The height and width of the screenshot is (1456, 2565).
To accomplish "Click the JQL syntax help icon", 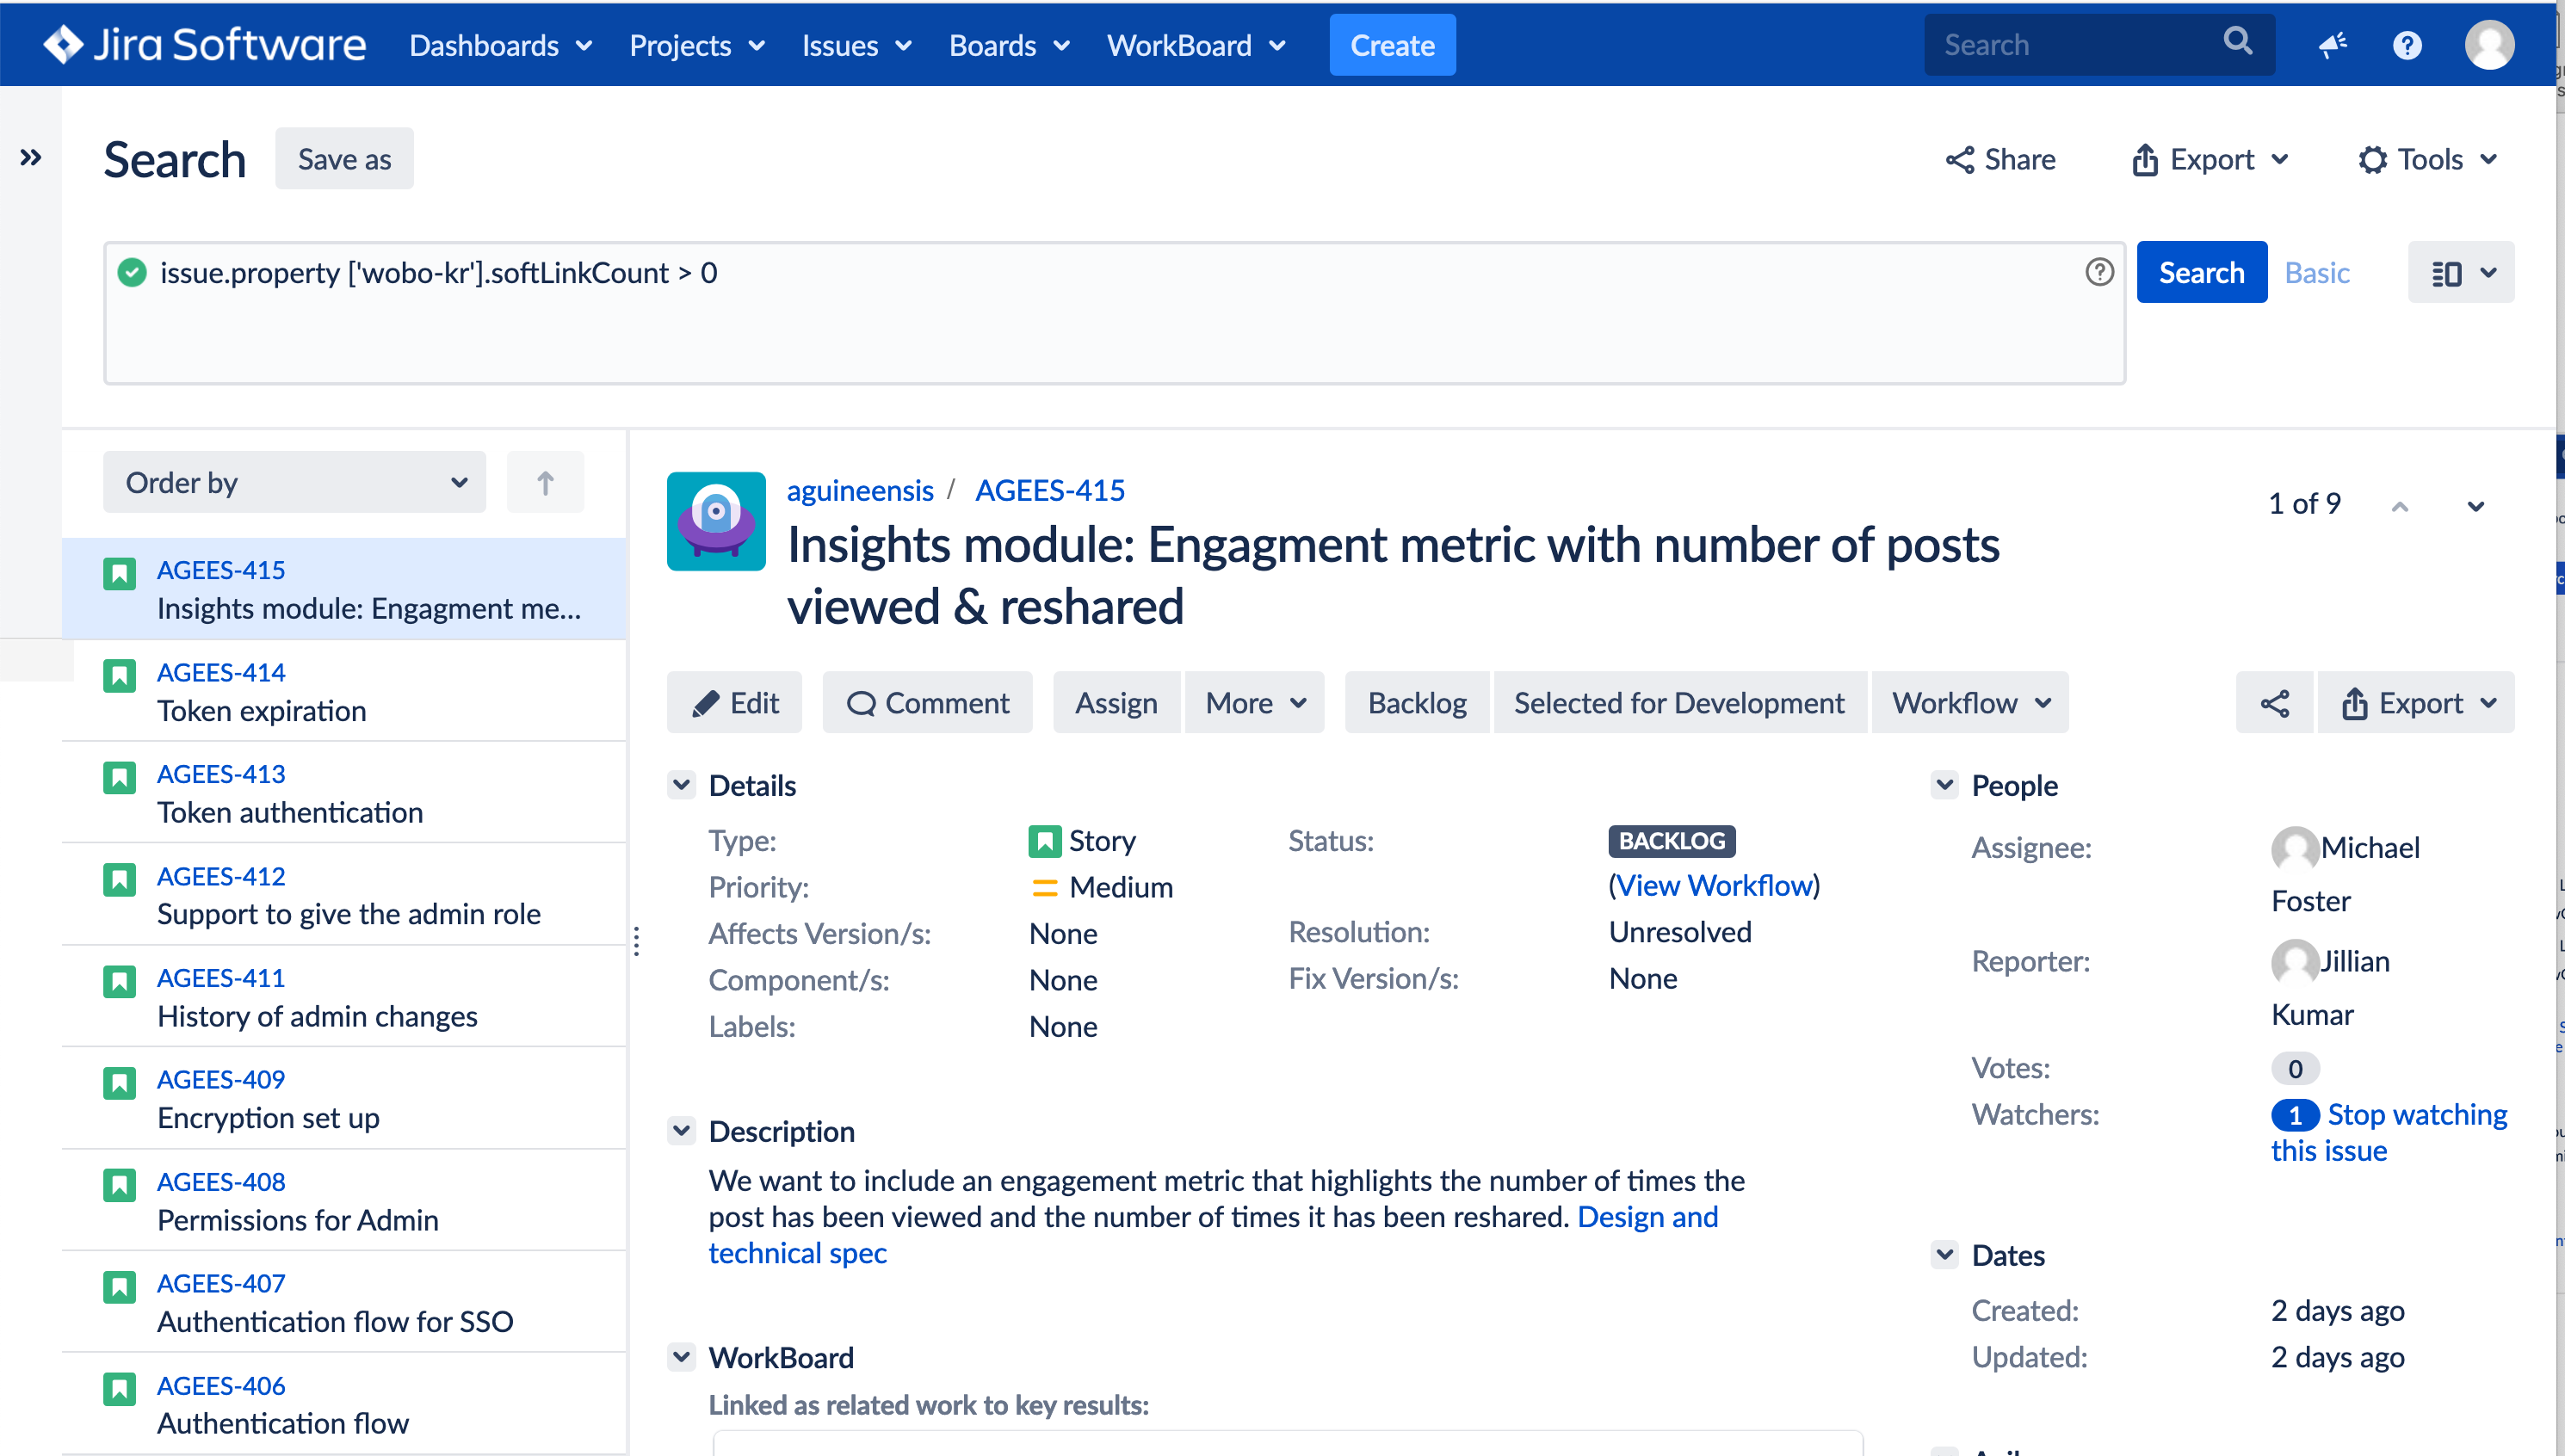I will coord(2099,272).
